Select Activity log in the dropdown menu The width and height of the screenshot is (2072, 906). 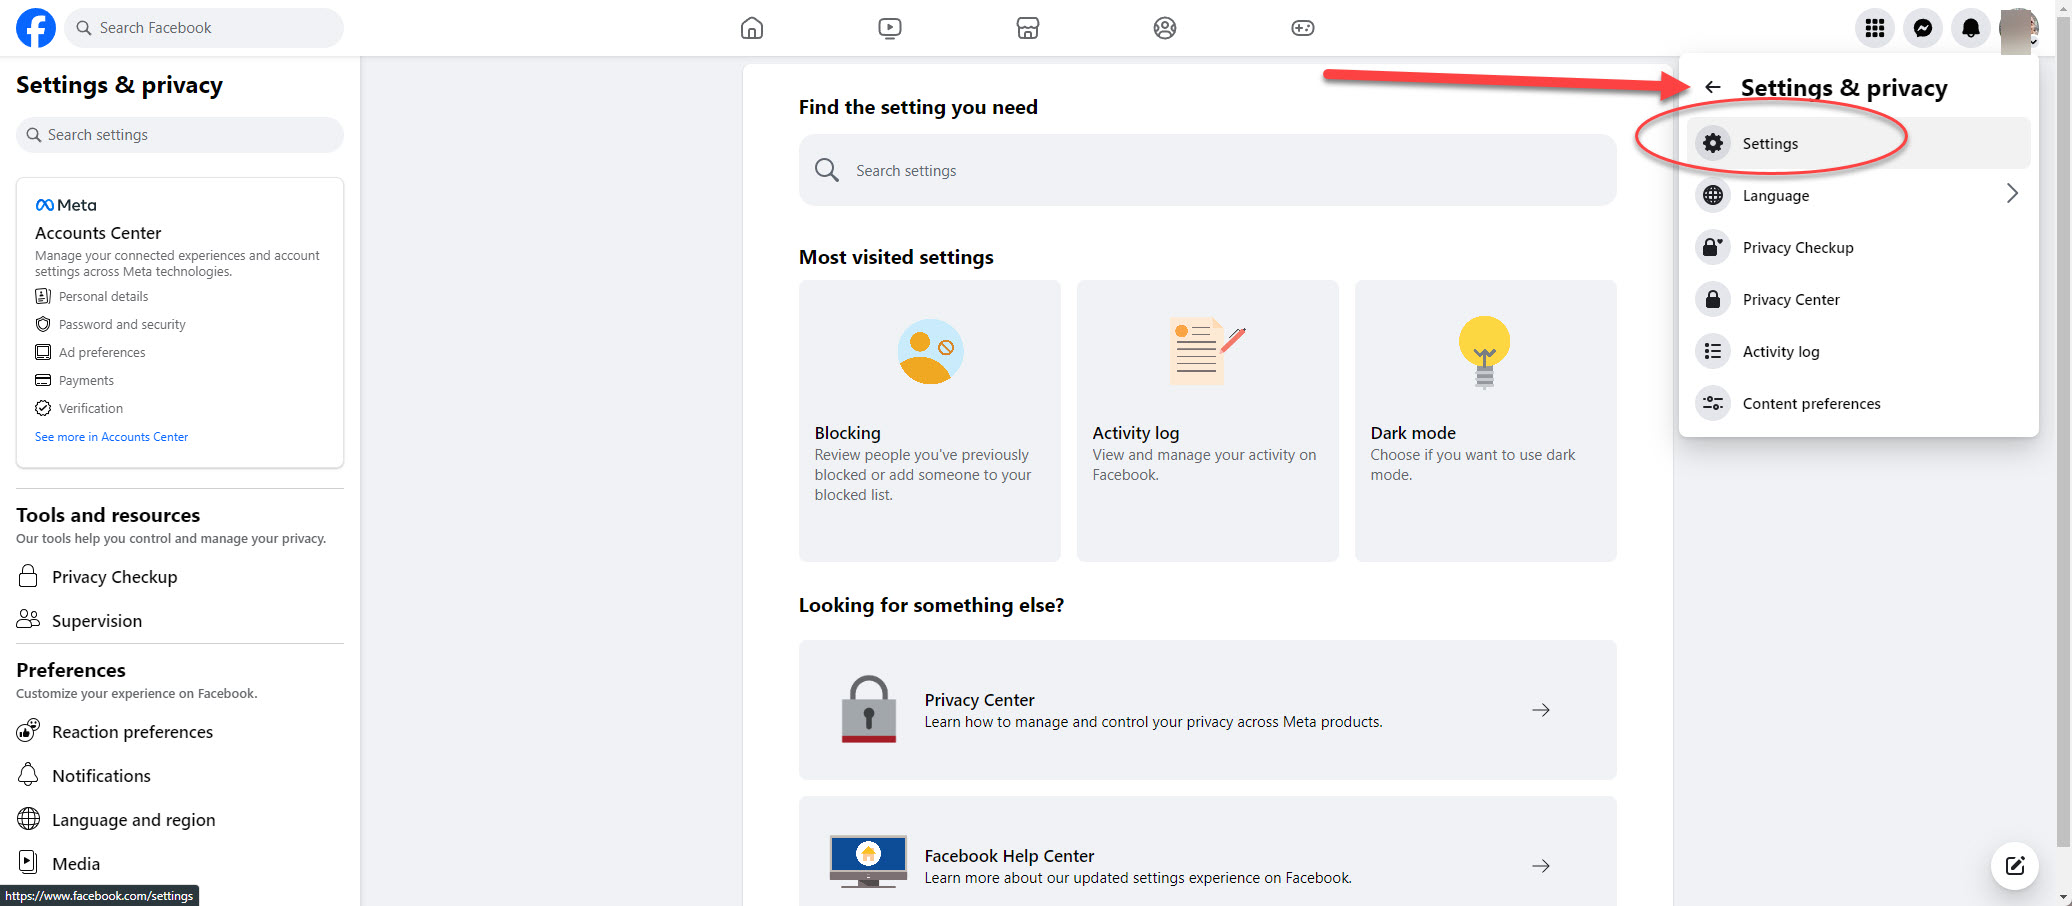point(1780,352)
